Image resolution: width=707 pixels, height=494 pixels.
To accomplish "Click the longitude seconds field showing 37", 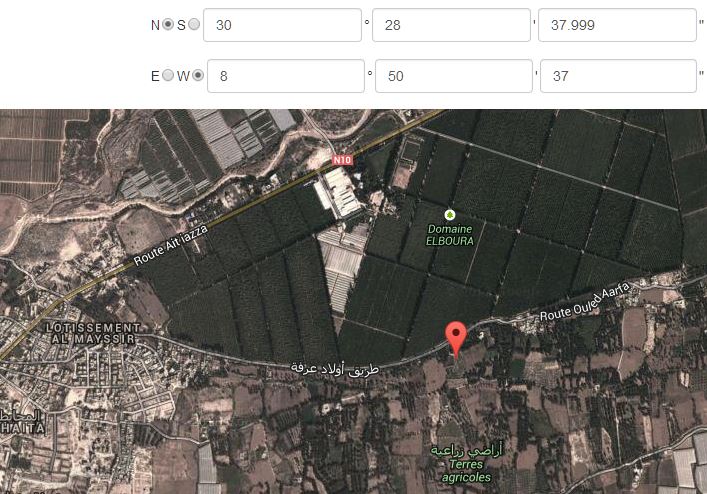I will (x=619, y=75).
